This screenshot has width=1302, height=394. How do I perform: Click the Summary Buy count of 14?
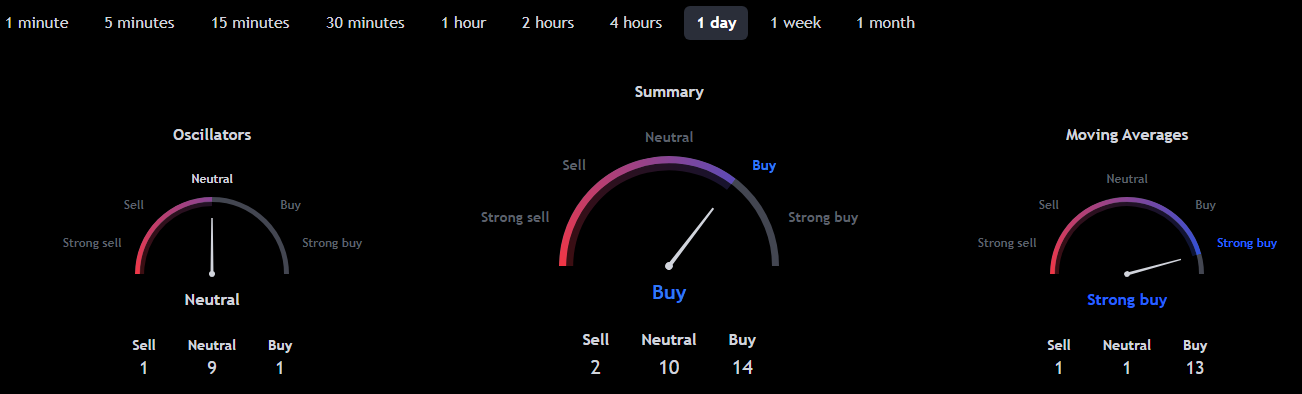[742, 367]
